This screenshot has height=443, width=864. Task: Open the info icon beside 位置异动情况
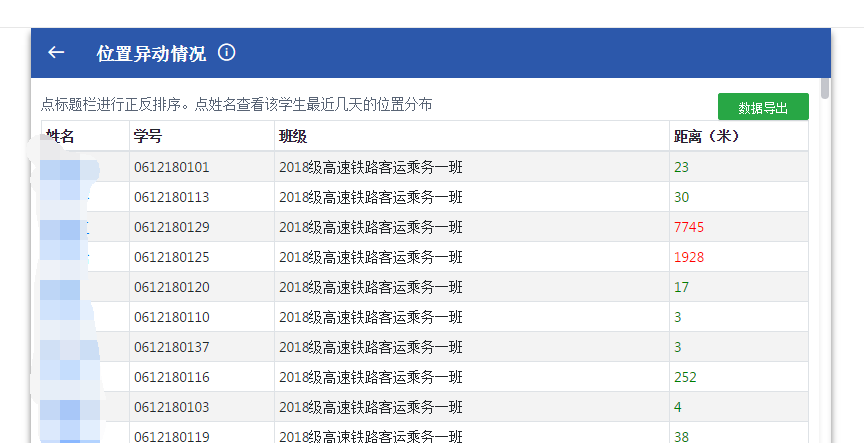coord(227,53)
